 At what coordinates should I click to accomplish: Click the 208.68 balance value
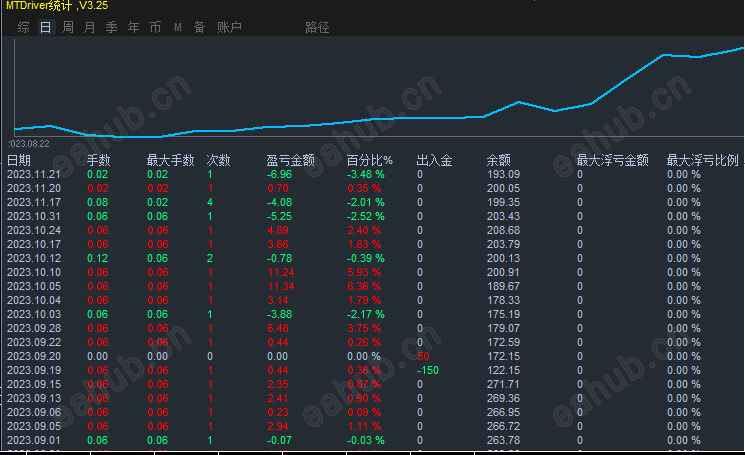[x=503, y=230]
